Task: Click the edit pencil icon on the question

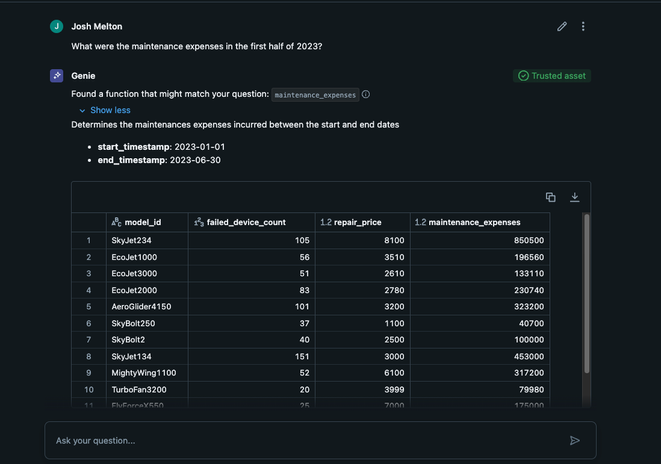Action: [x=562, y=27]
